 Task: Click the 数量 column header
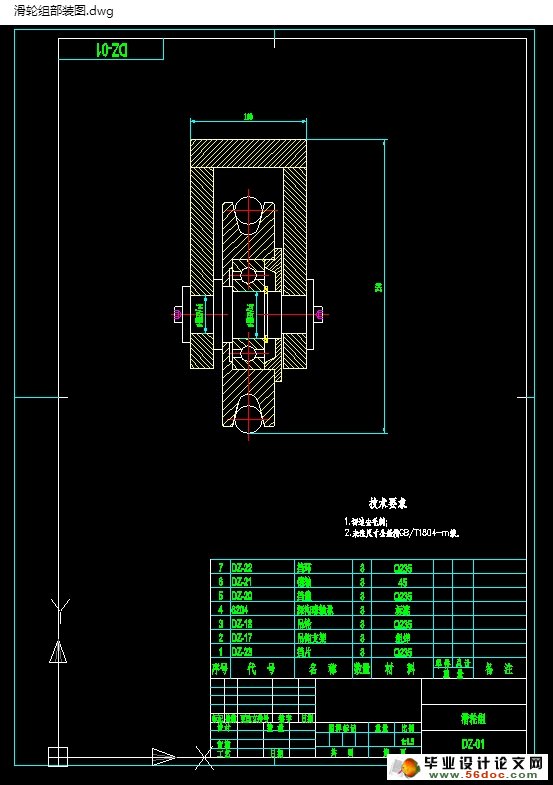(362, 669)
